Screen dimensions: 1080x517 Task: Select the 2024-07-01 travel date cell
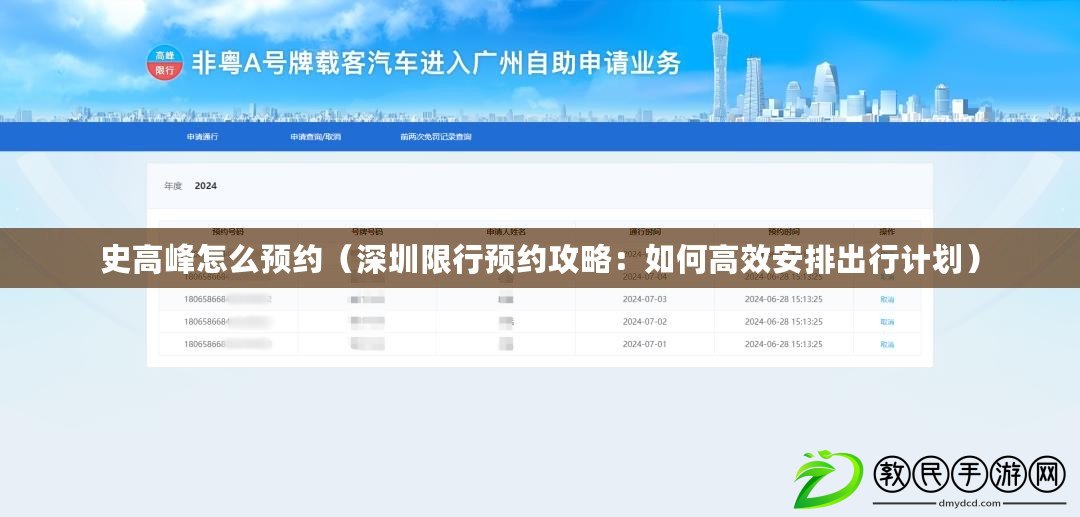[645, 344]
